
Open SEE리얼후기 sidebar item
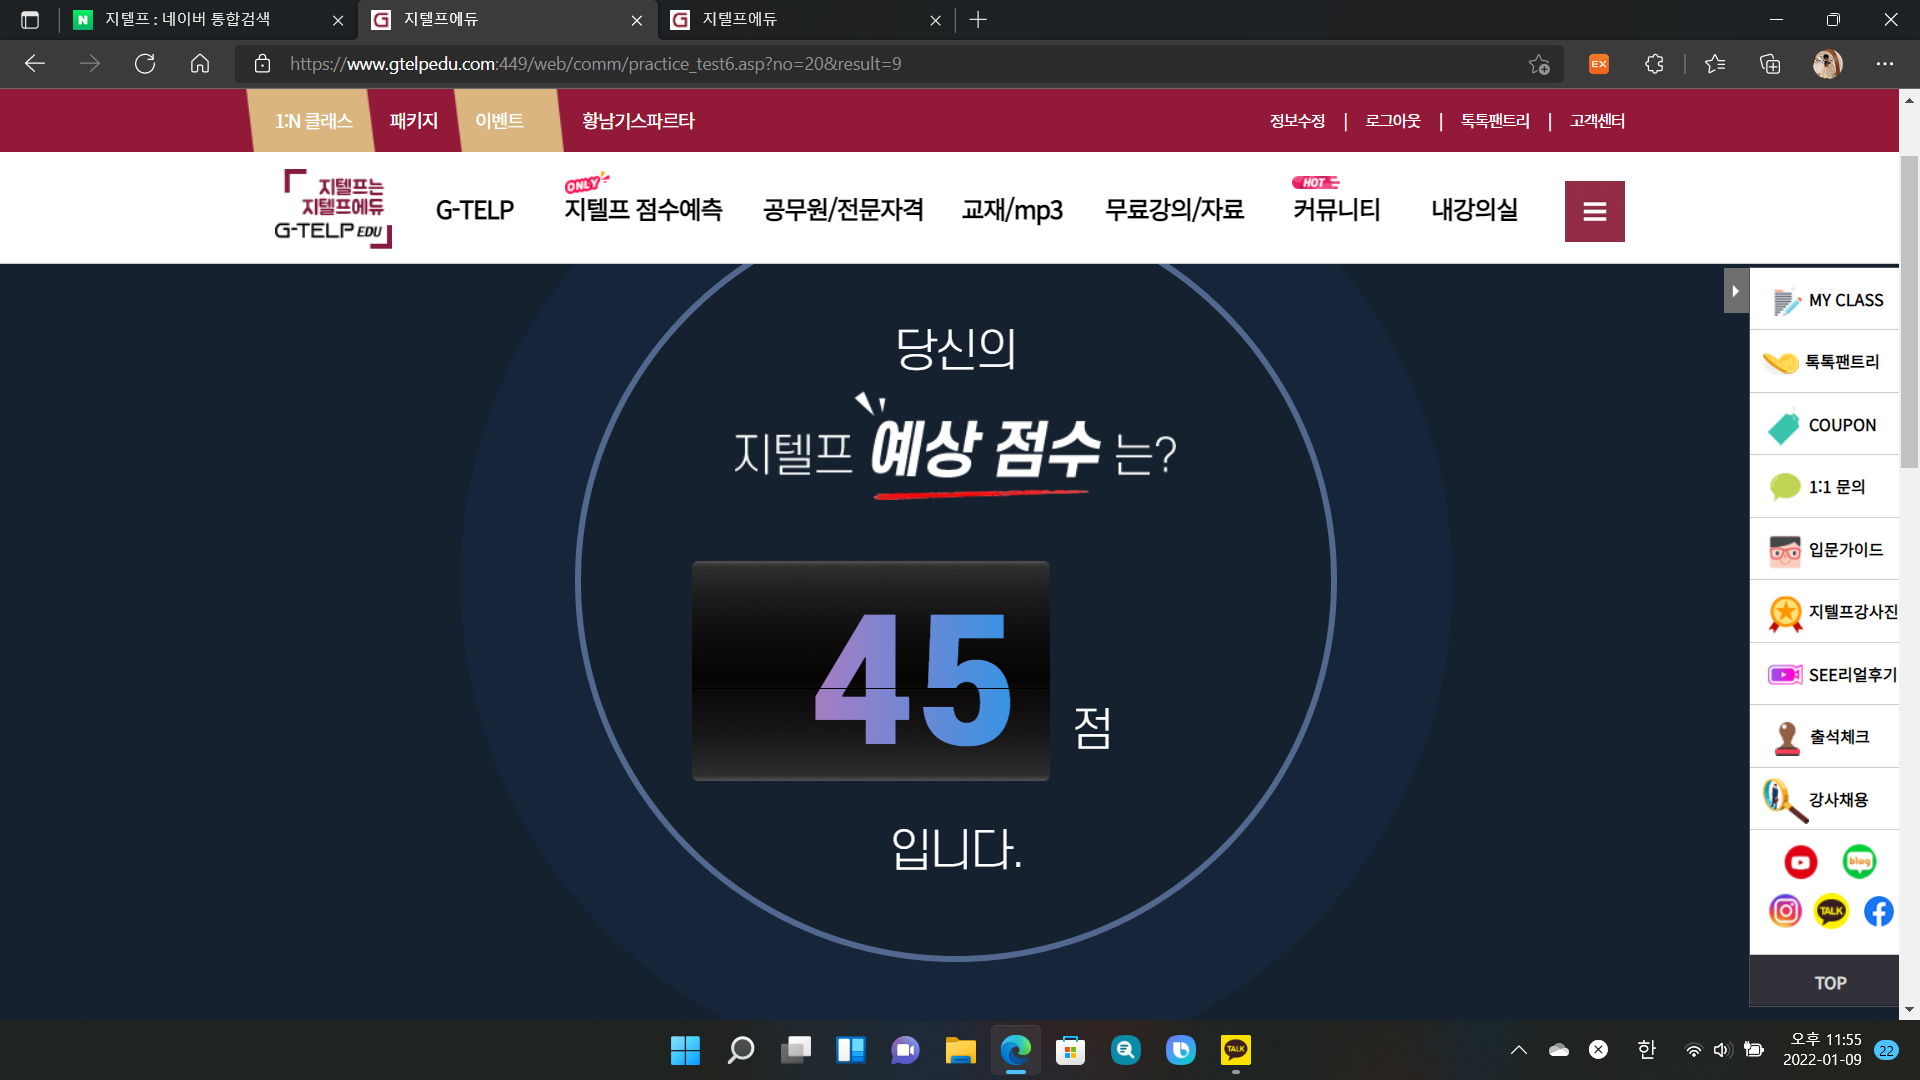pos(1825,675)
